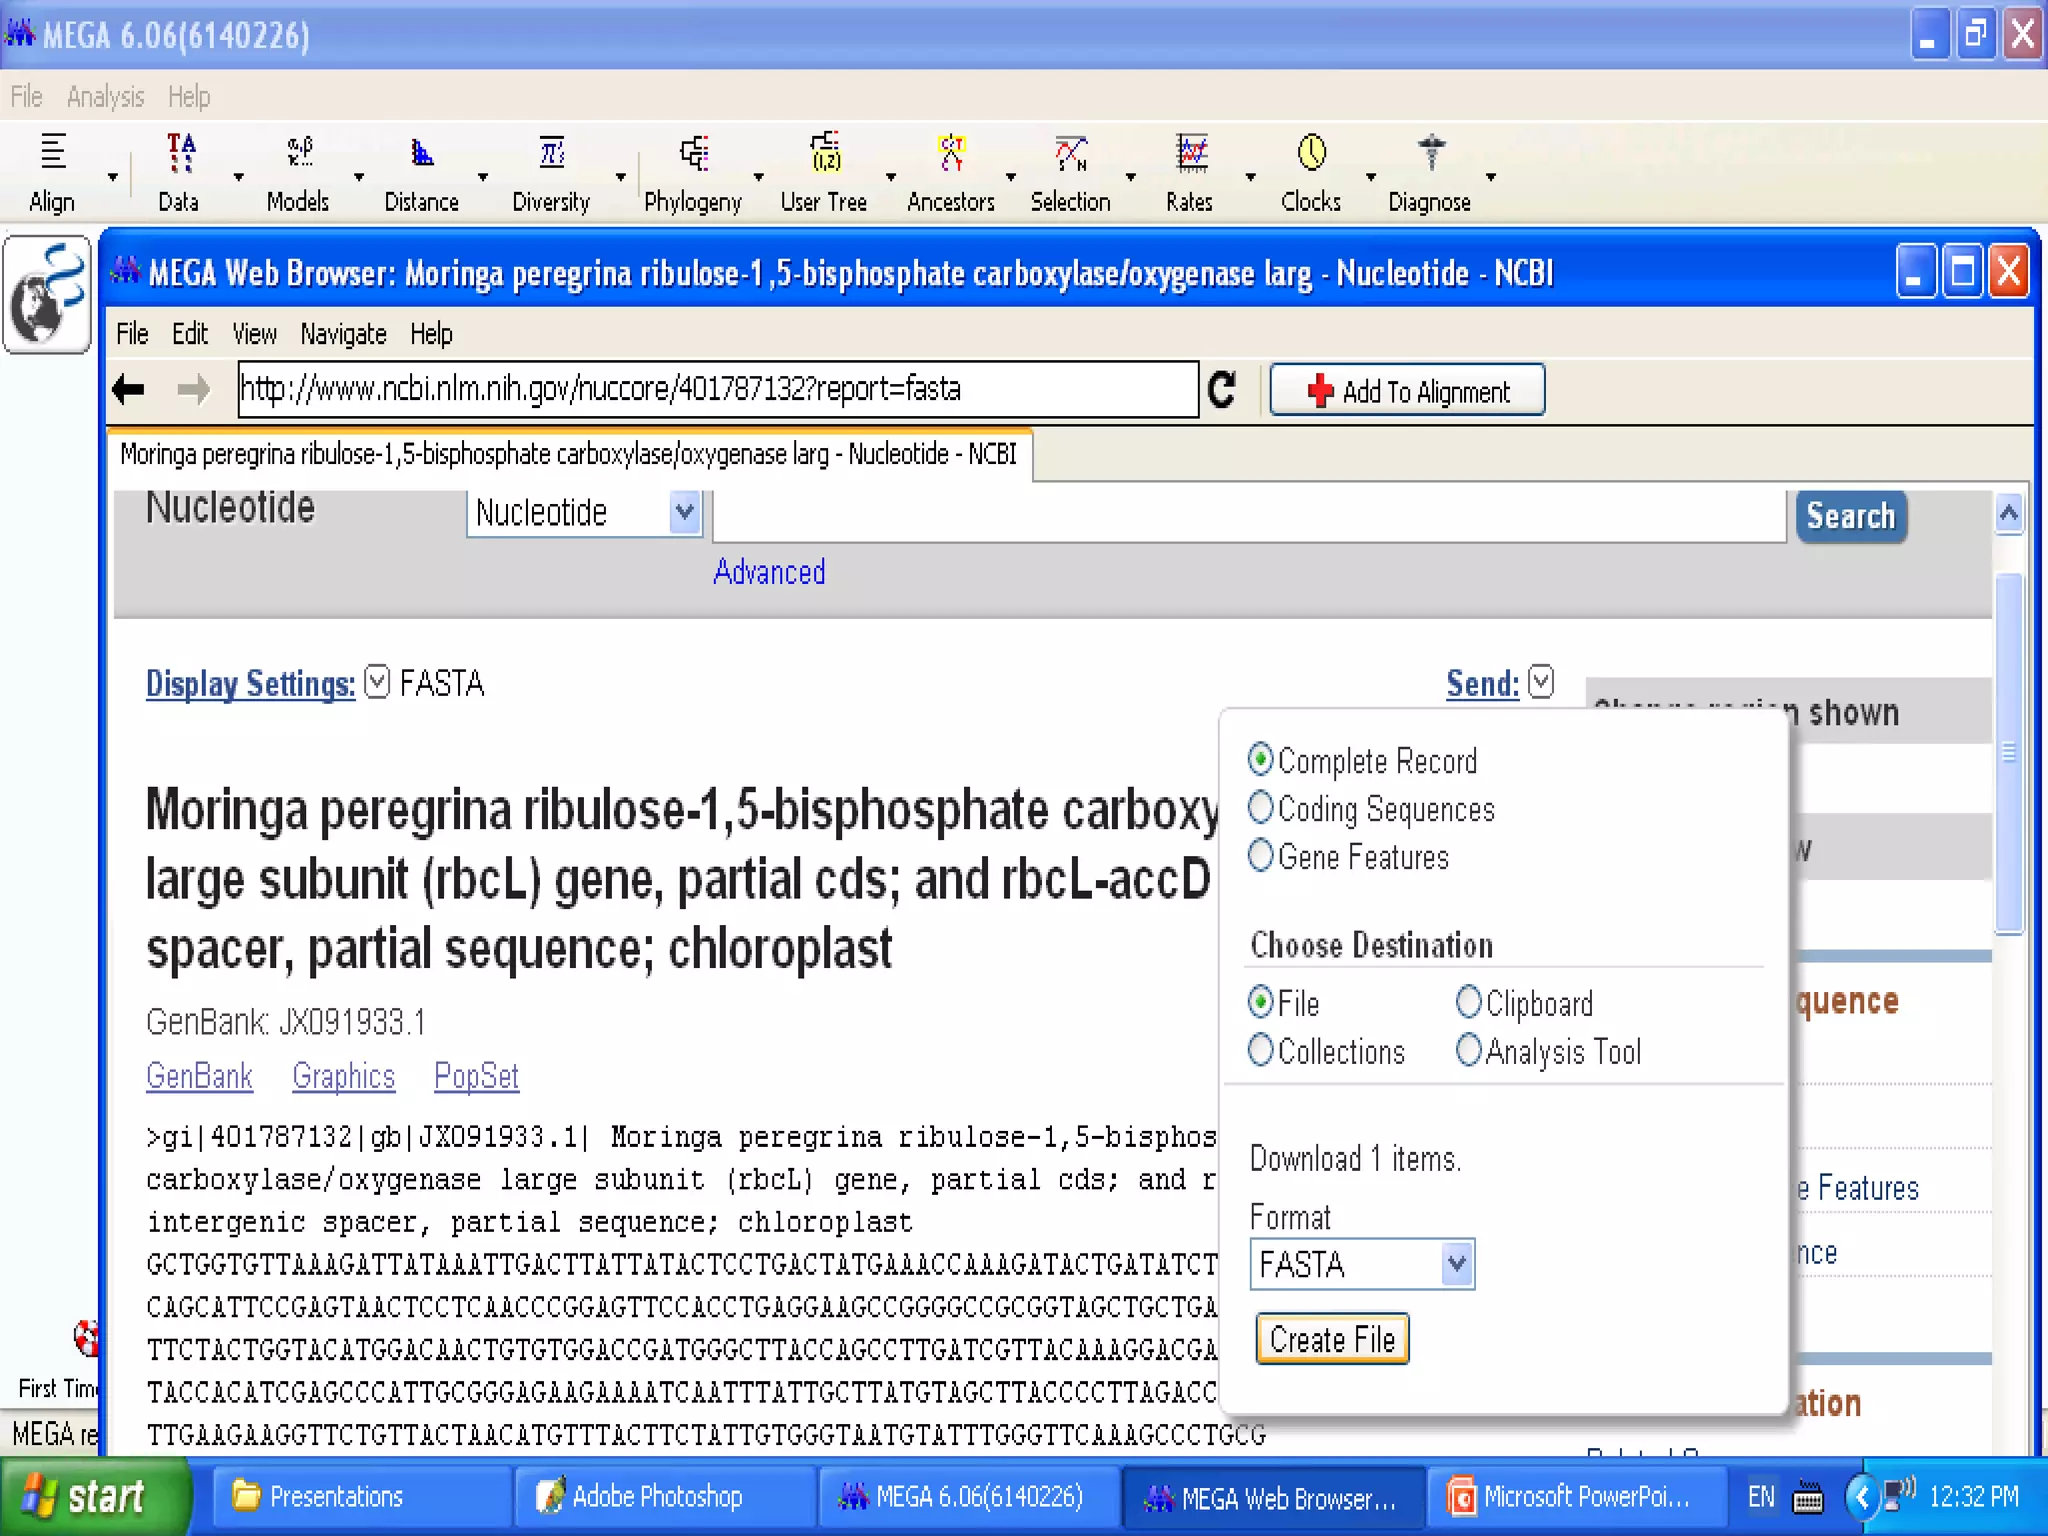2048x1536 pixels.
Task: Select the Ancestors toolbar icon
Action: click(x=951, y=173)
